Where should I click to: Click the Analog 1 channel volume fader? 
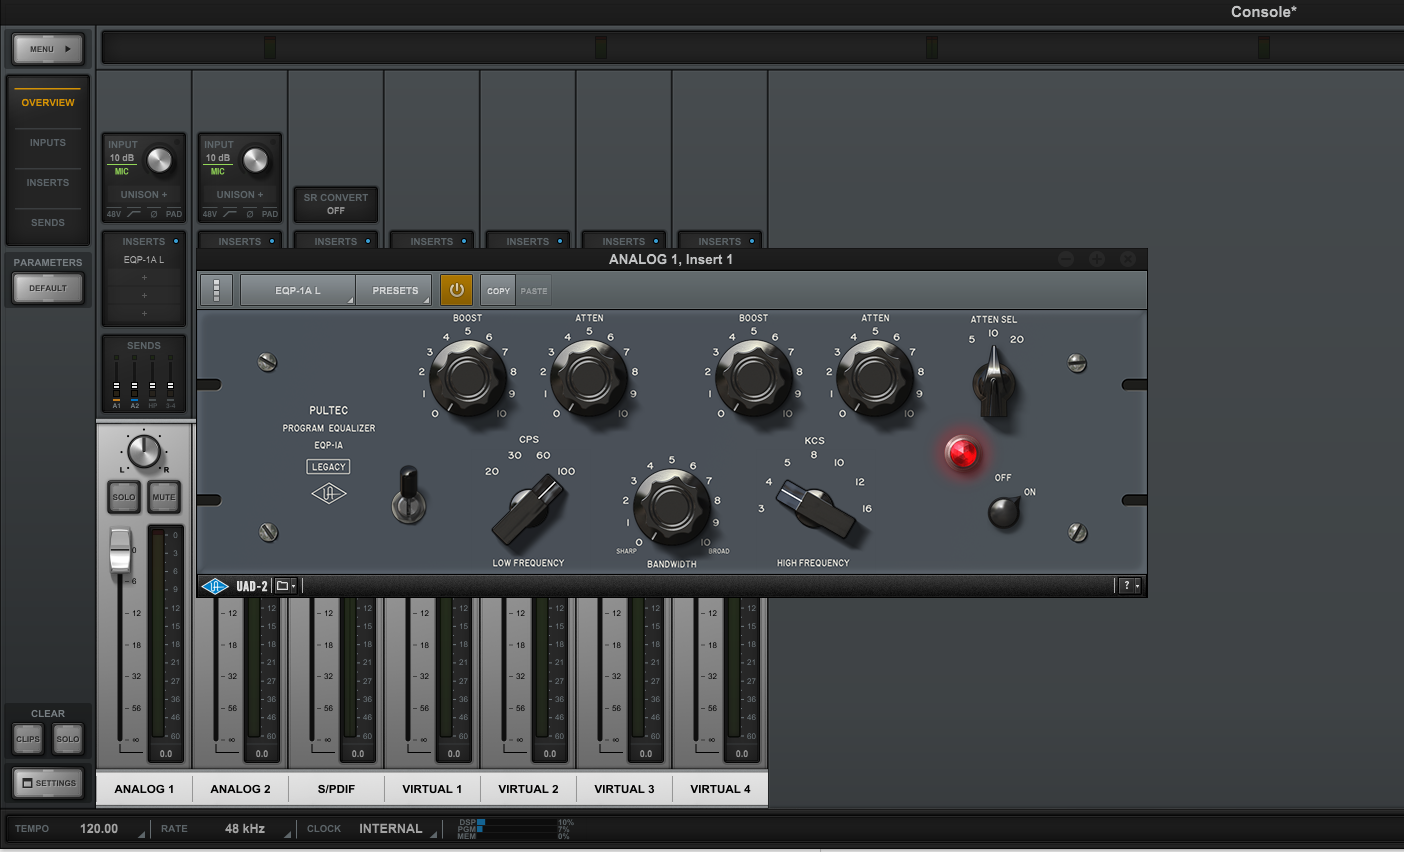click(120, 551)
